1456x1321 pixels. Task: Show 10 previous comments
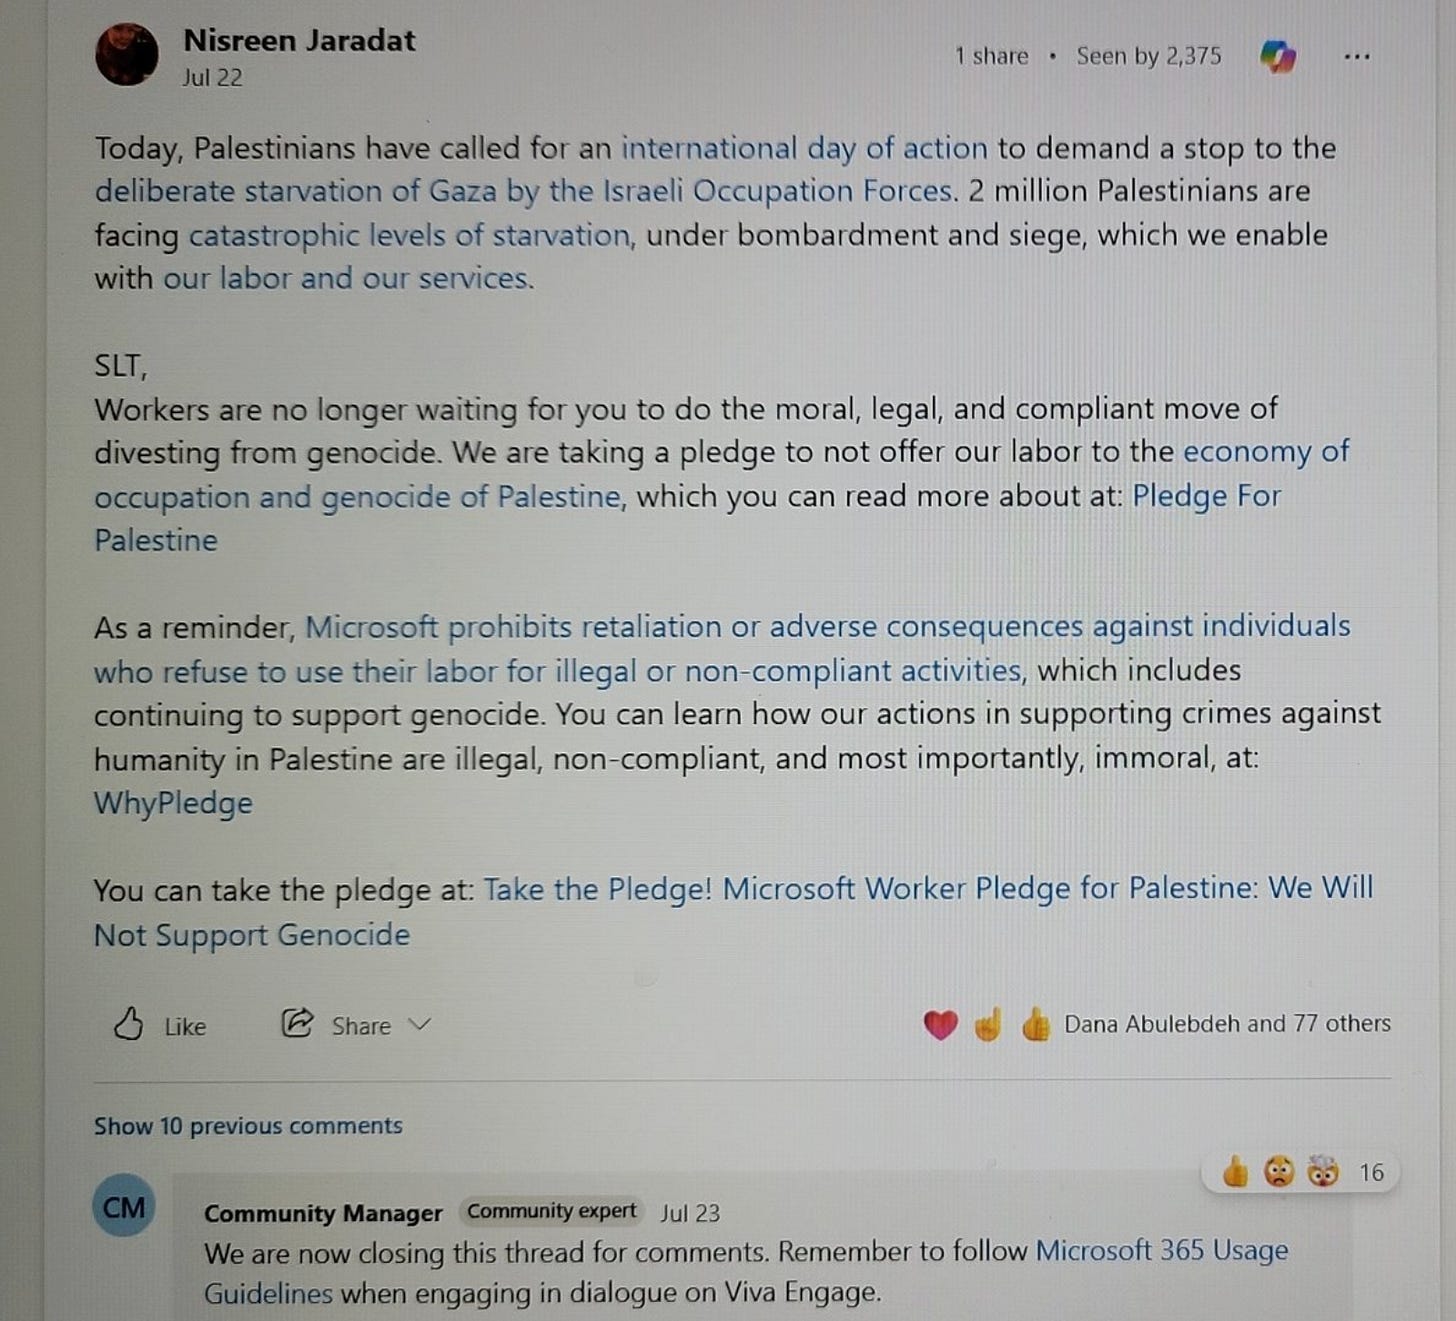[x=248, y=1126]
